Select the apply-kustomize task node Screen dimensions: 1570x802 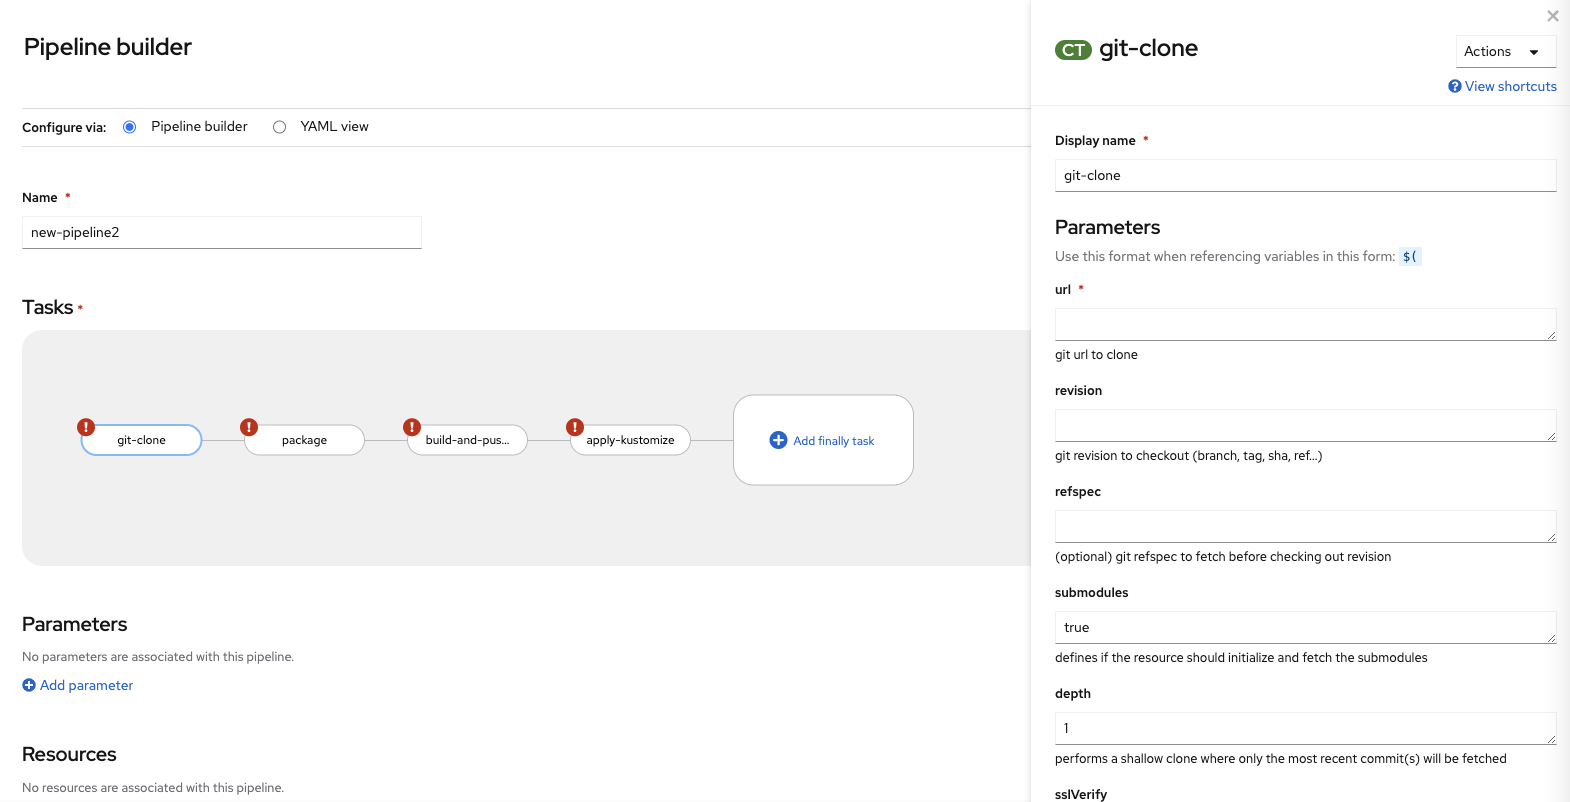630,440
